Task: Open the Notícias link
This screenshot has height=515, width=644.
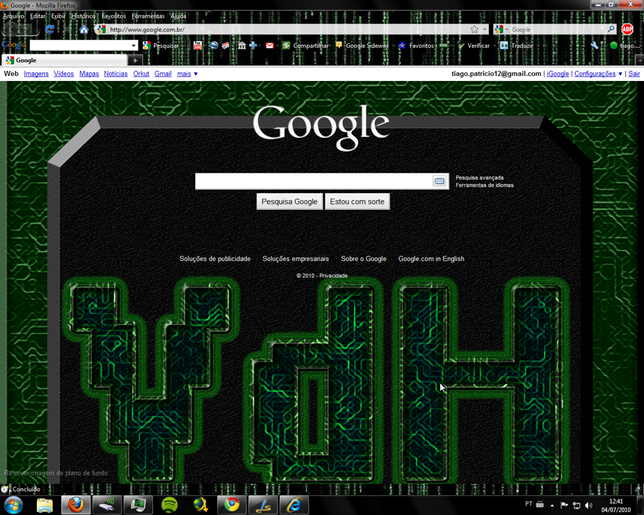Action: [x=116, y=74]
